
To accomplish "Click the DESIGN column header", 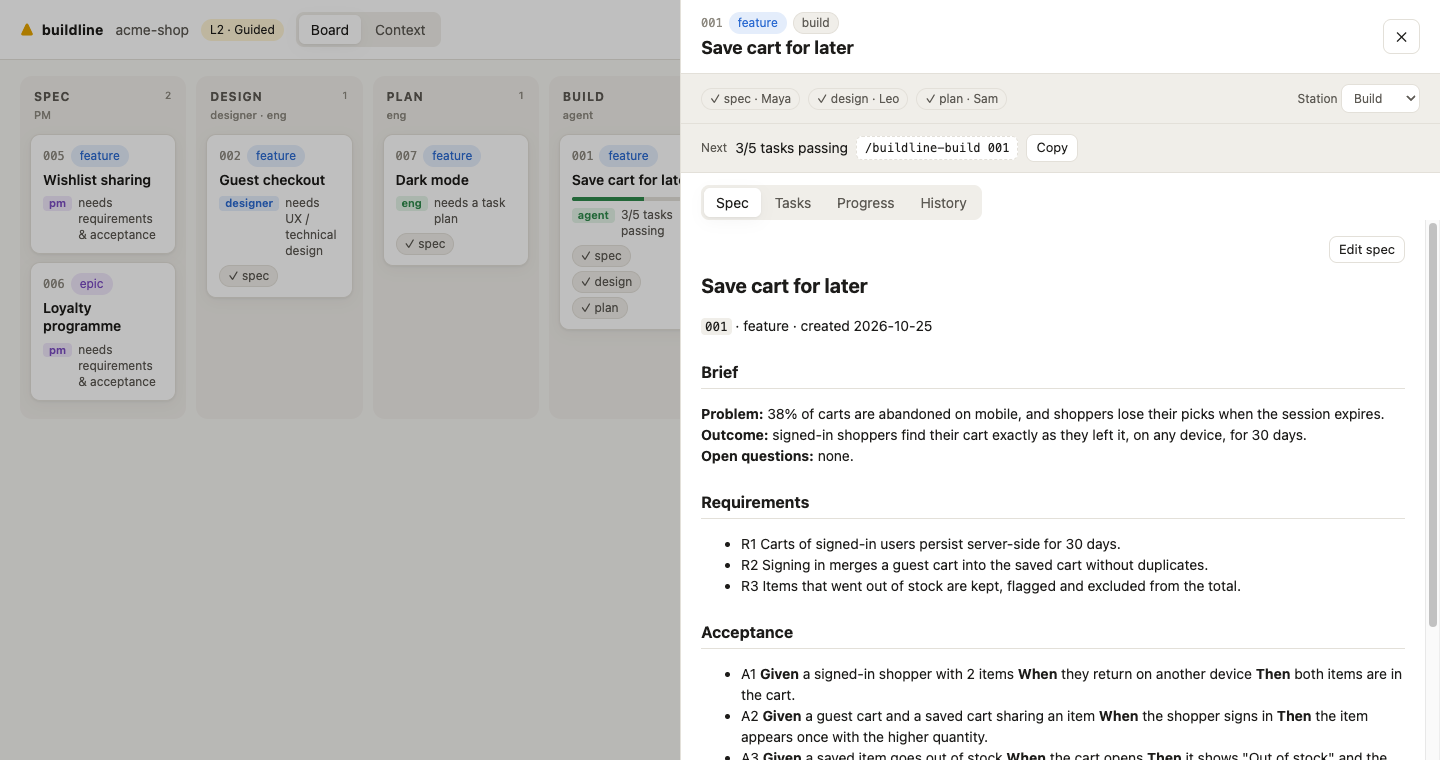I will point(236,97).
